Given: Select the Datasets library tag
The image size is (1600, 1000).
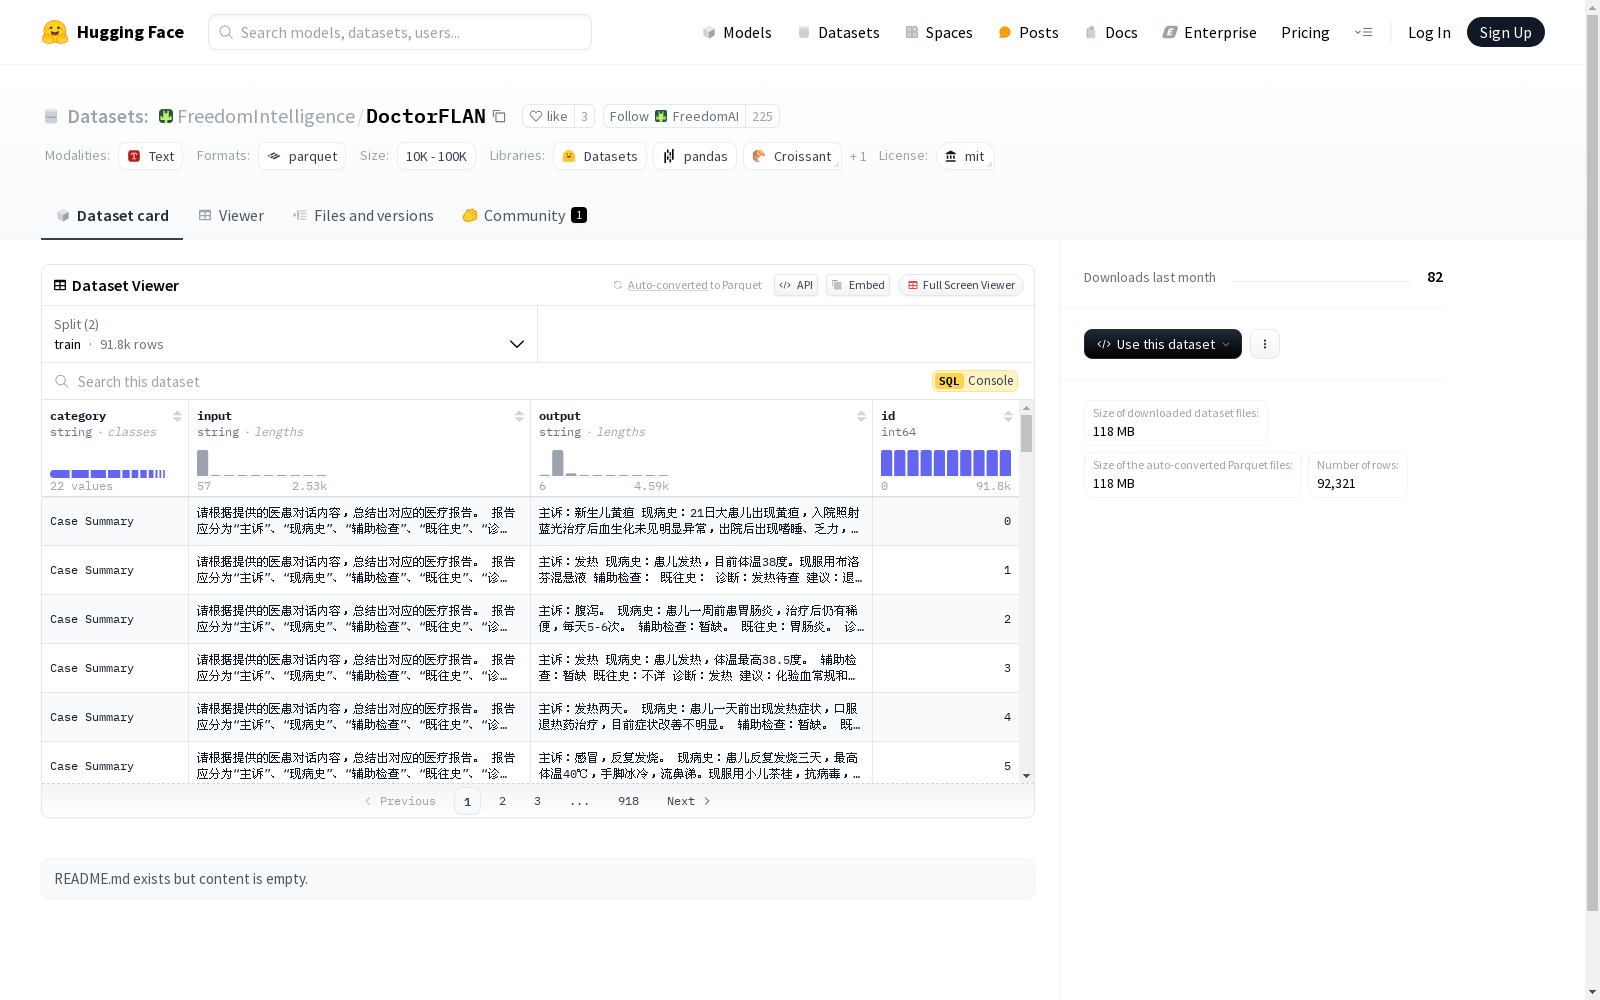Looking at the screenshot, I should pyautogui.click(x=600, y=156).
